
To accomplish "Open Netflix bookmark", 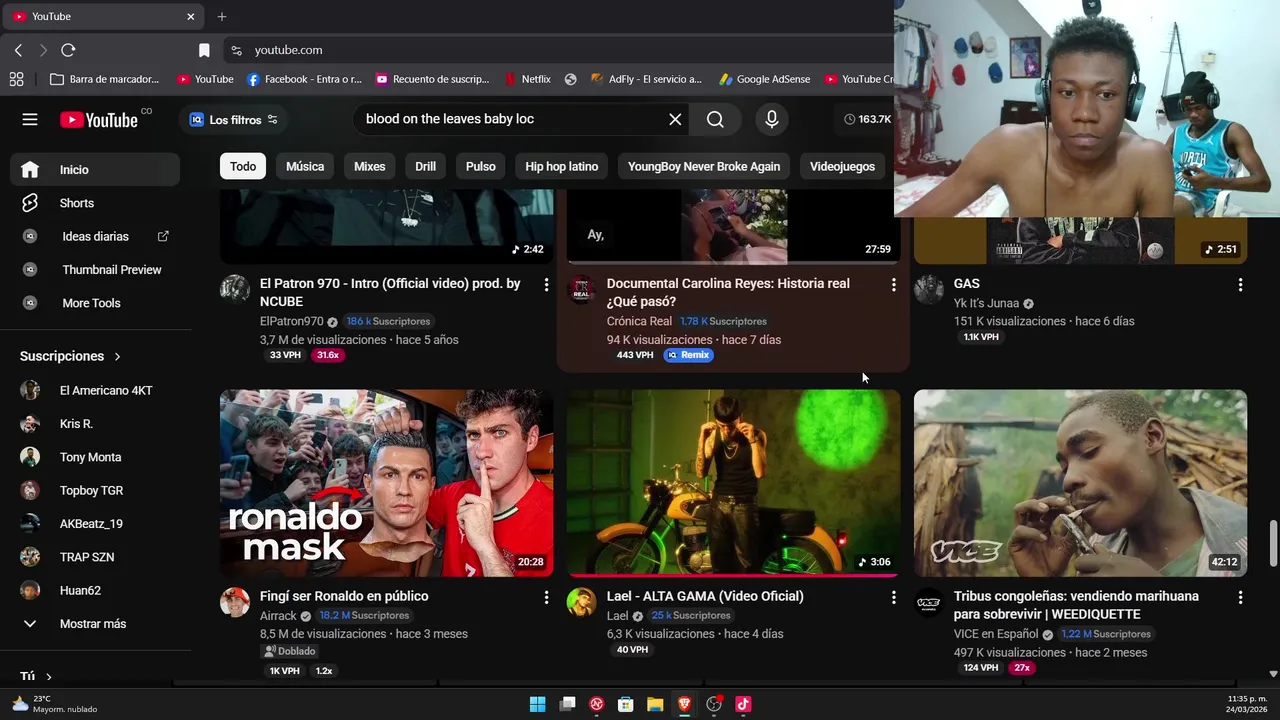I will (x=527, y=79).
